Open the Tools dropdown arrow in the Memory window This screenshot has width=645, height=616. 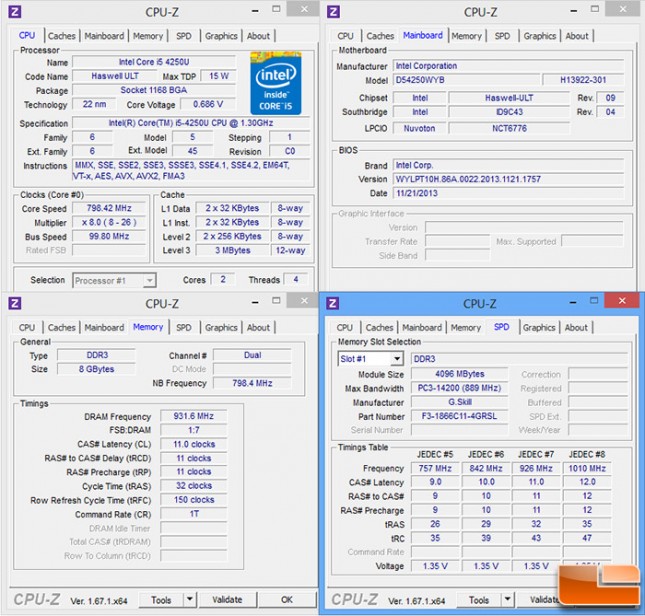[190, 600]
